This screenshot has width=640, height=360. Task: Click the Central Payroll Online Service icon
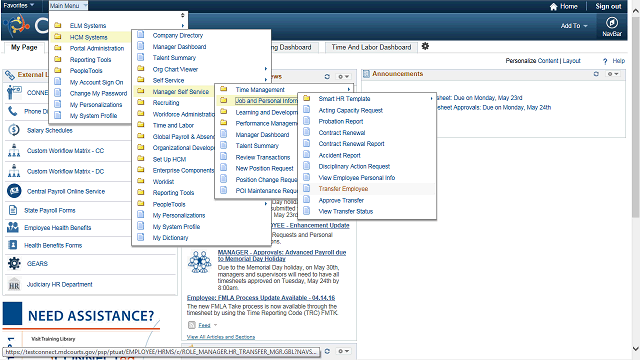14,191
